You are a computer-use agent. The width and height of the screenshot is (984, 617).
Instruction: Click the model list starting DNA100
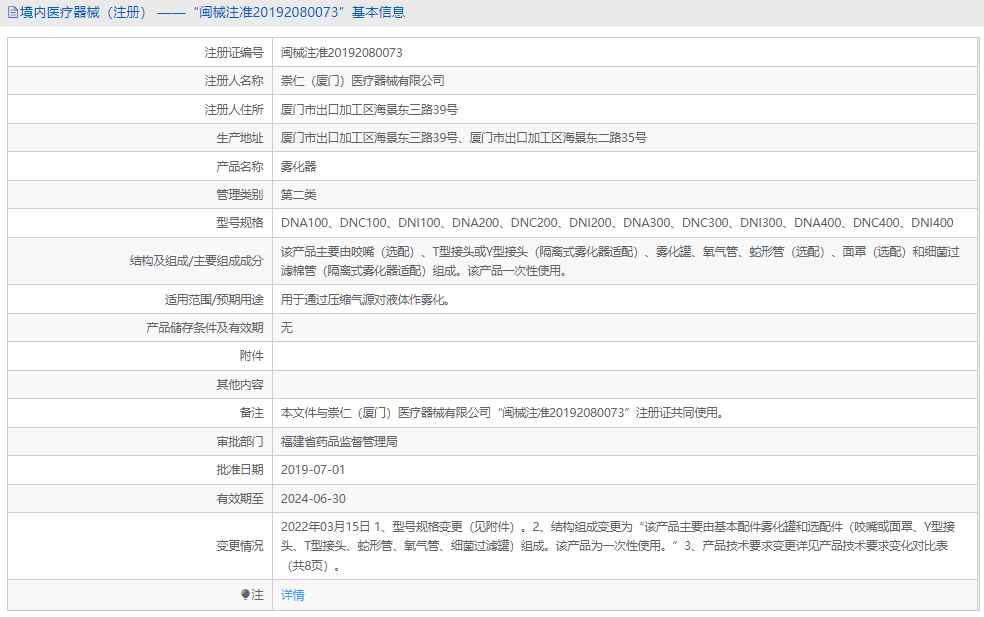point(617,223)
